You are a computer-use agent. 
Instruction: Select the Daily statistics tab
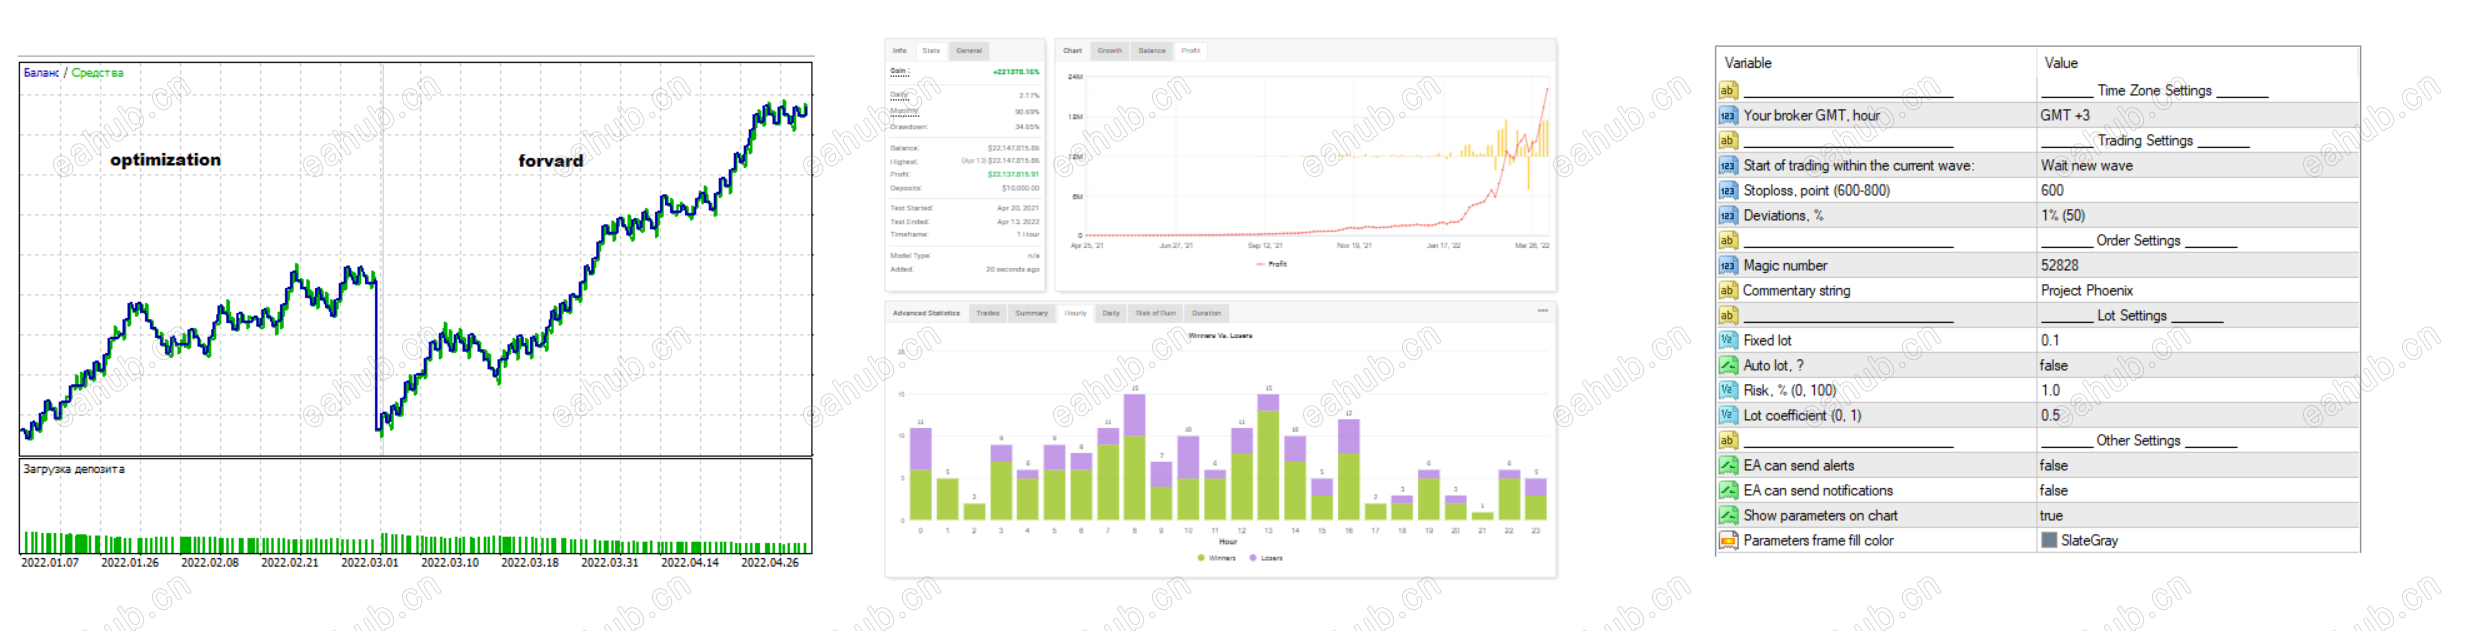(x=1111, y=313)
